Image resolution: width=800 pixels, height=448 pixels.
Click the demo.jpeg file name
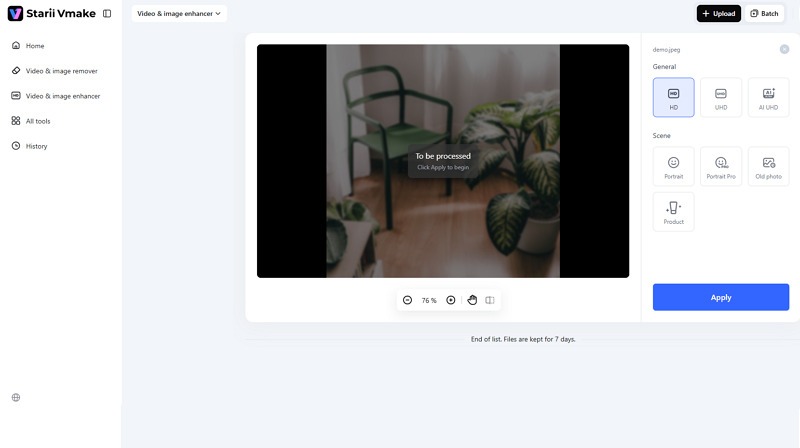coord(666,49)
